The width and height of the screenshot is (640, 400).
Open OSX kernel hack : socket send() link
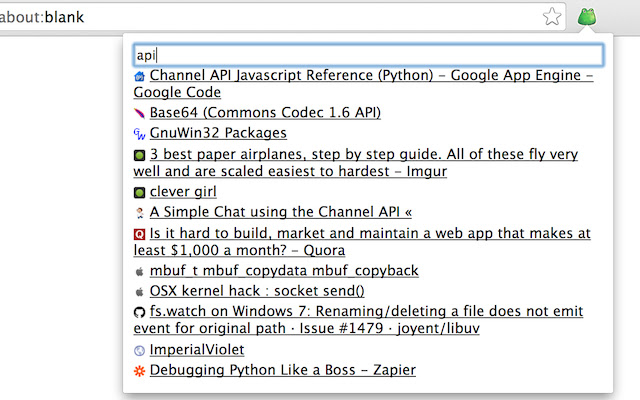pos(257,291)
